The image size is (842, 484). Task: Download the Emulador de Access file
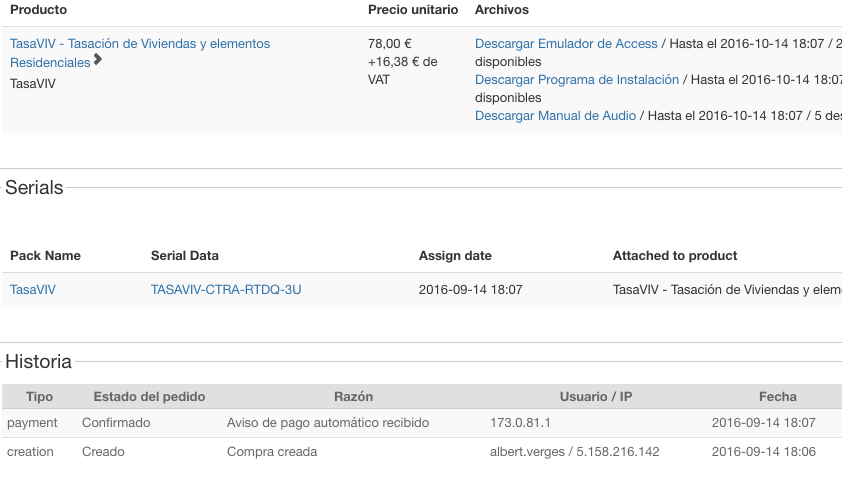click(x=566, y=44)
